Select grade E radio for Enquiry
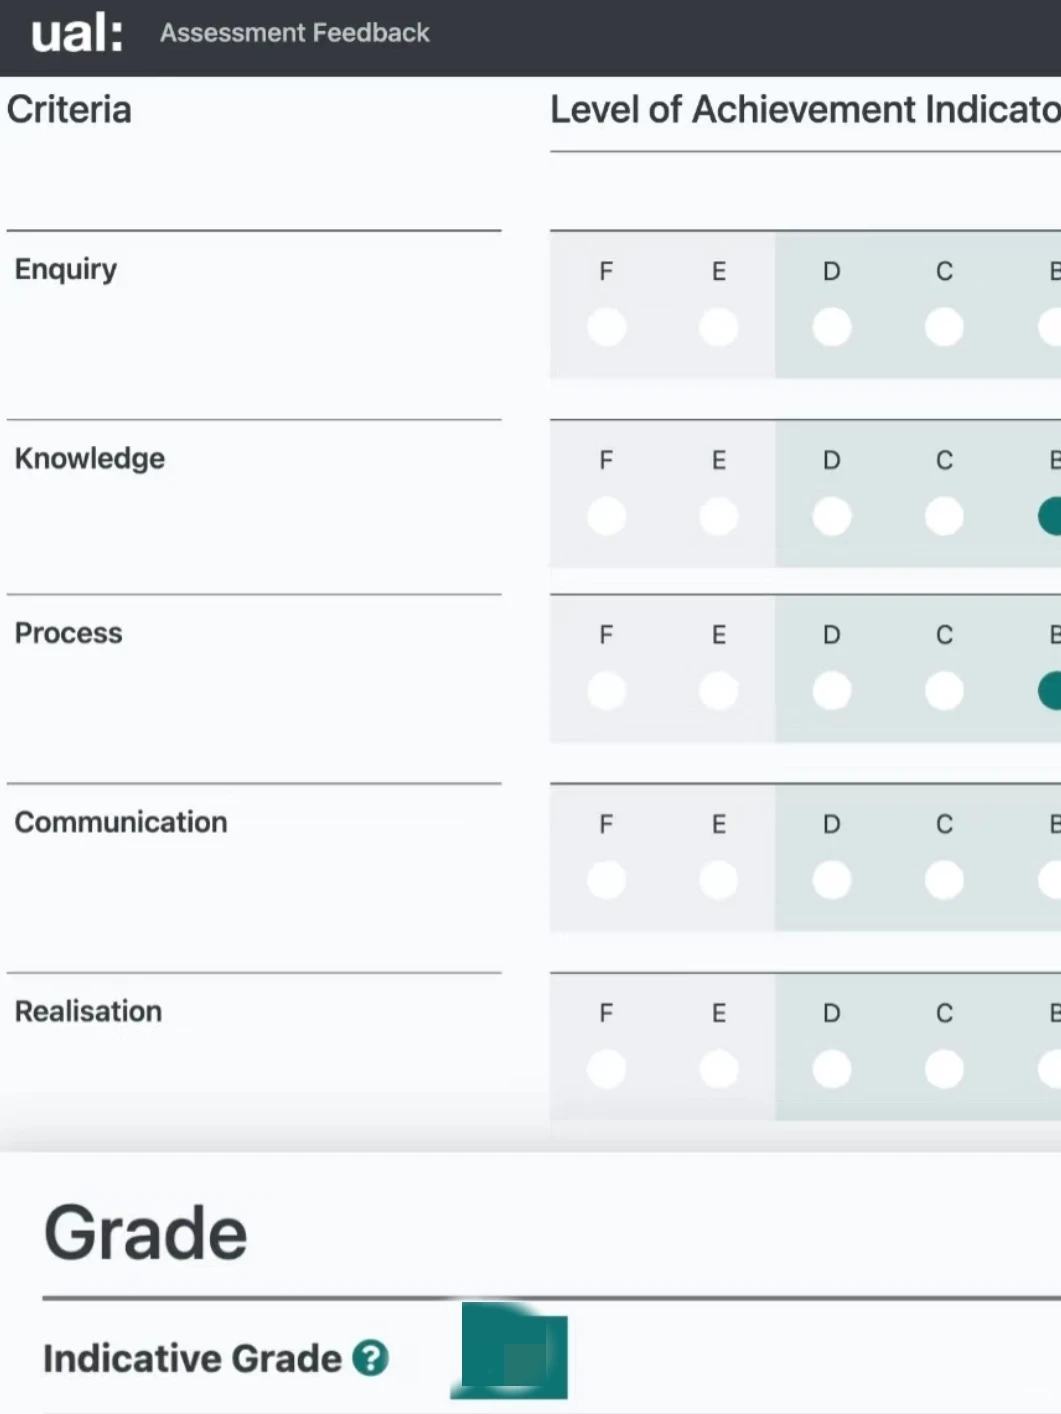Screen dimensions: 1061x1414 coord(718,327)
